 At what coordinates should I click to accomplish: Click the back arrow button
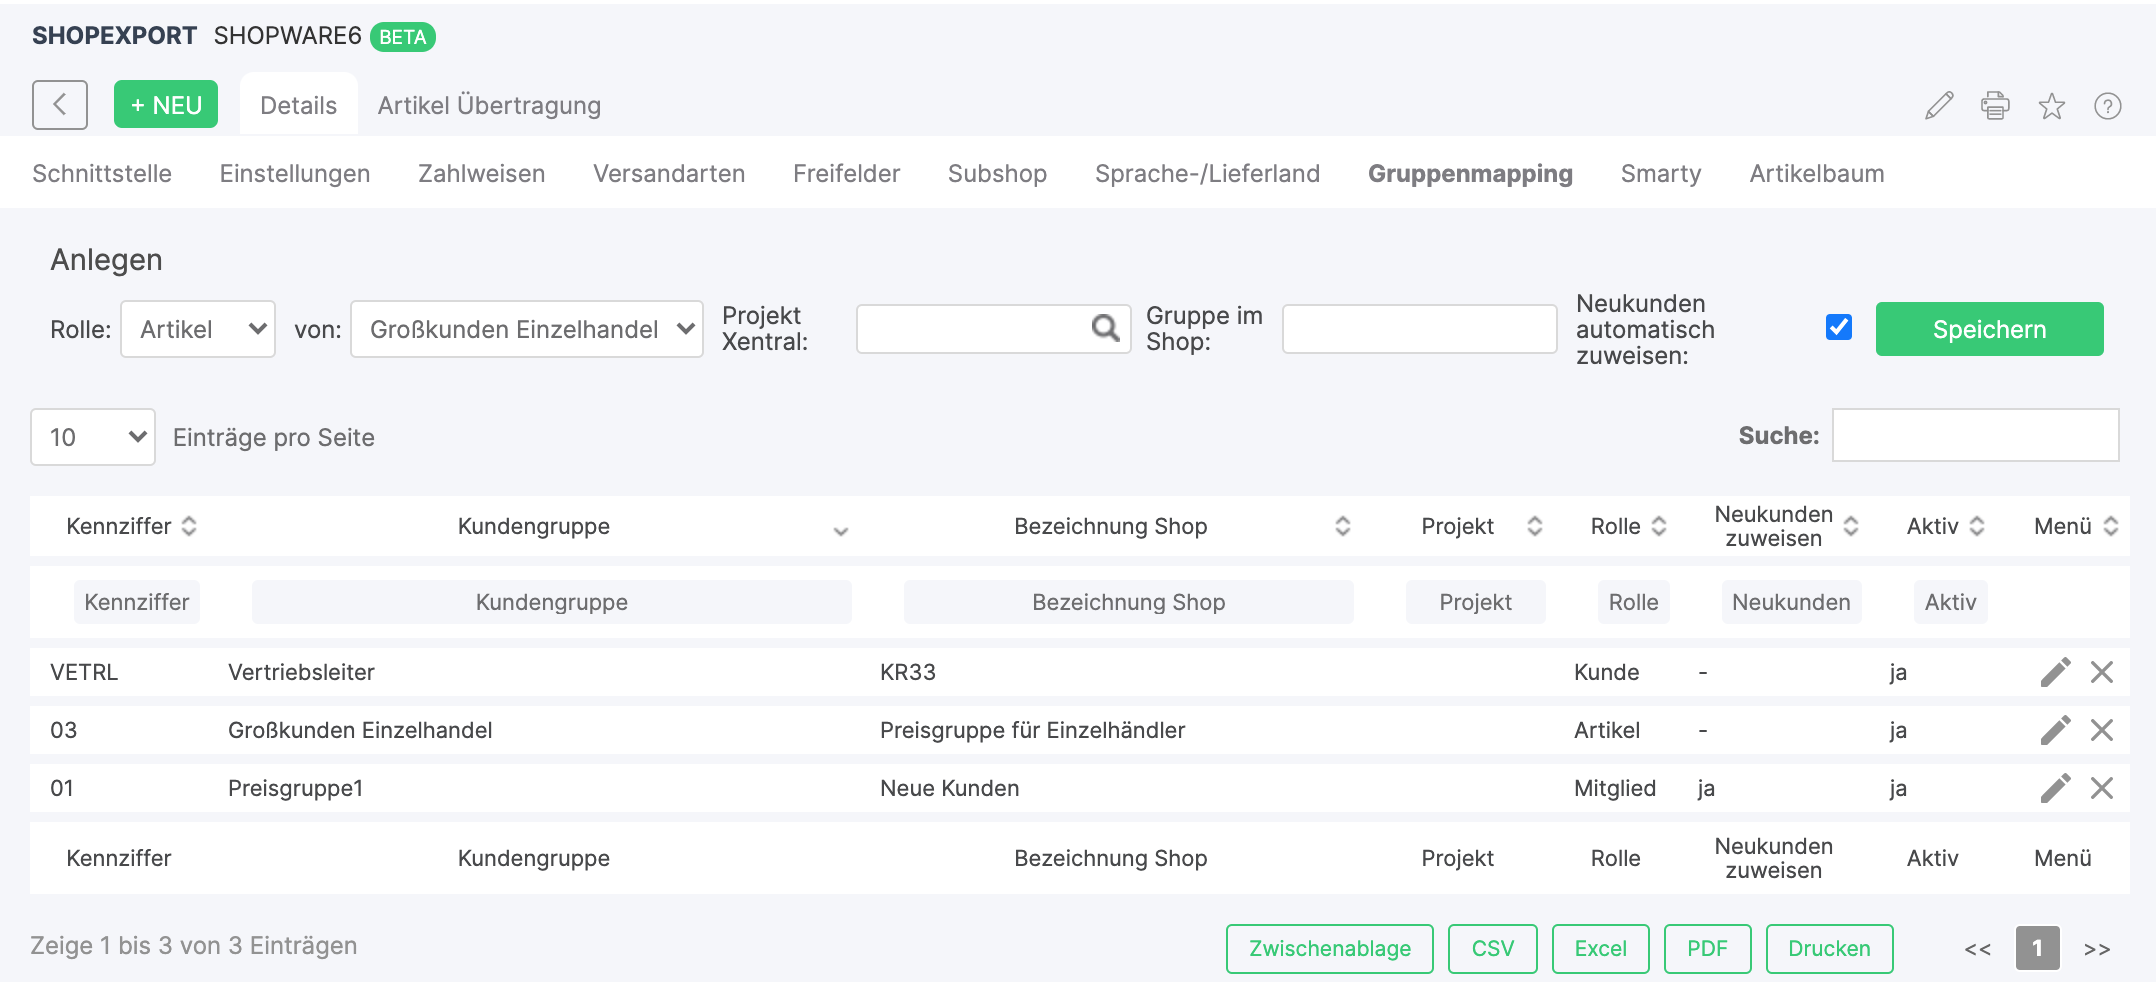(60, 105)
